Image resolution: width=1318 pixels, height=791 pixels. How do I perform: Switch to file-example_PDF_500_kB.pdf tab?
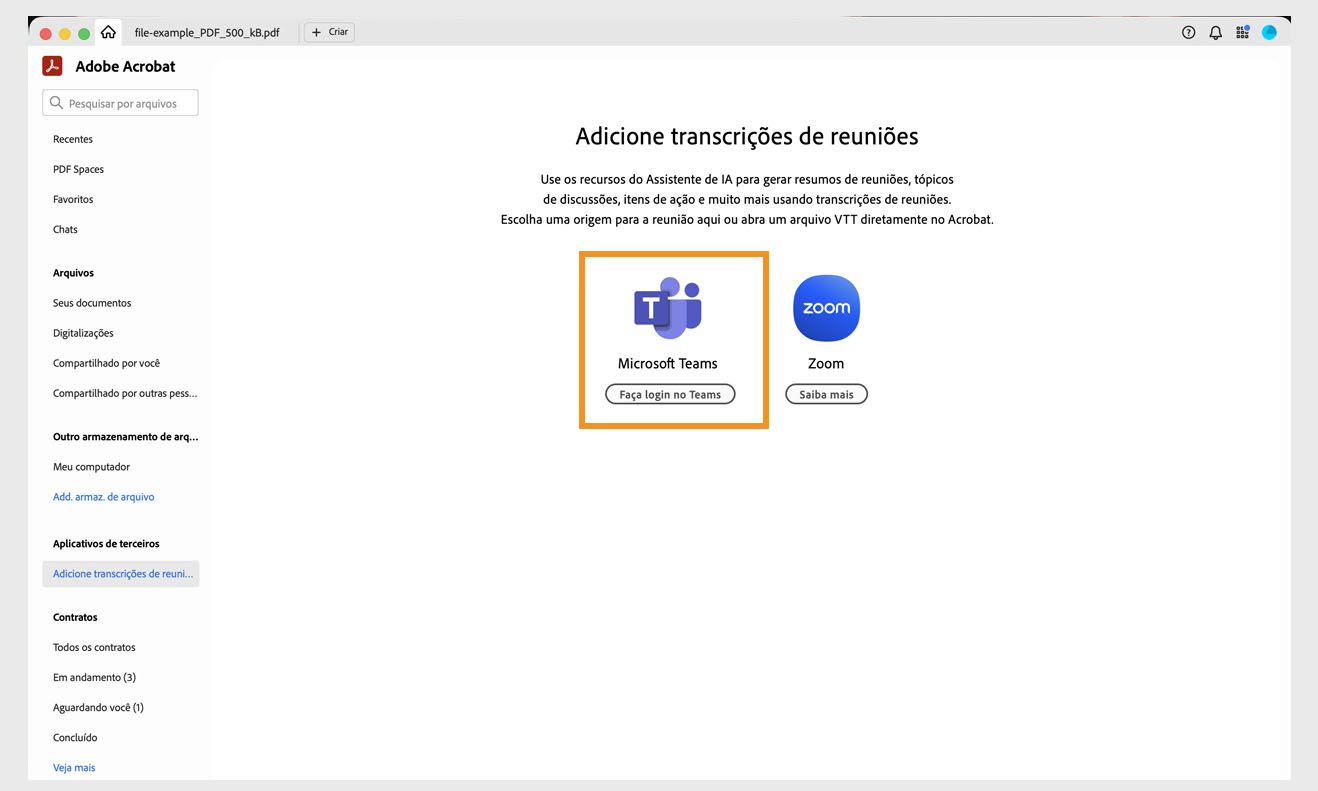(x=207, y=32)
